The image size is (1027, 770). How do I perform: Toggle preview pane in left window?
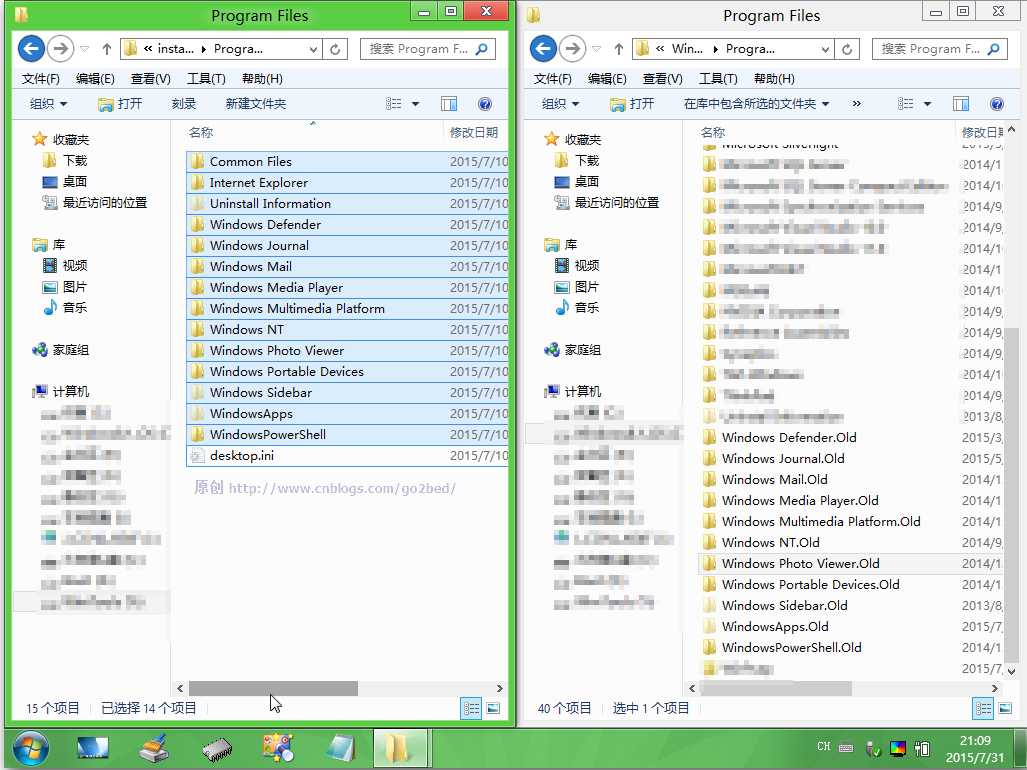(449, 103)
